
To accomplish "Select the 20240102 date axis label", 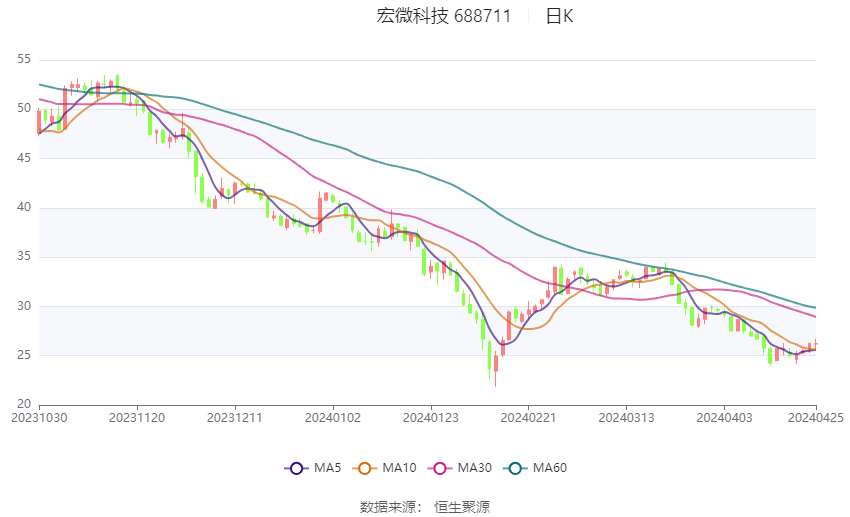I will pyautogui.click(x=333, y=418).
